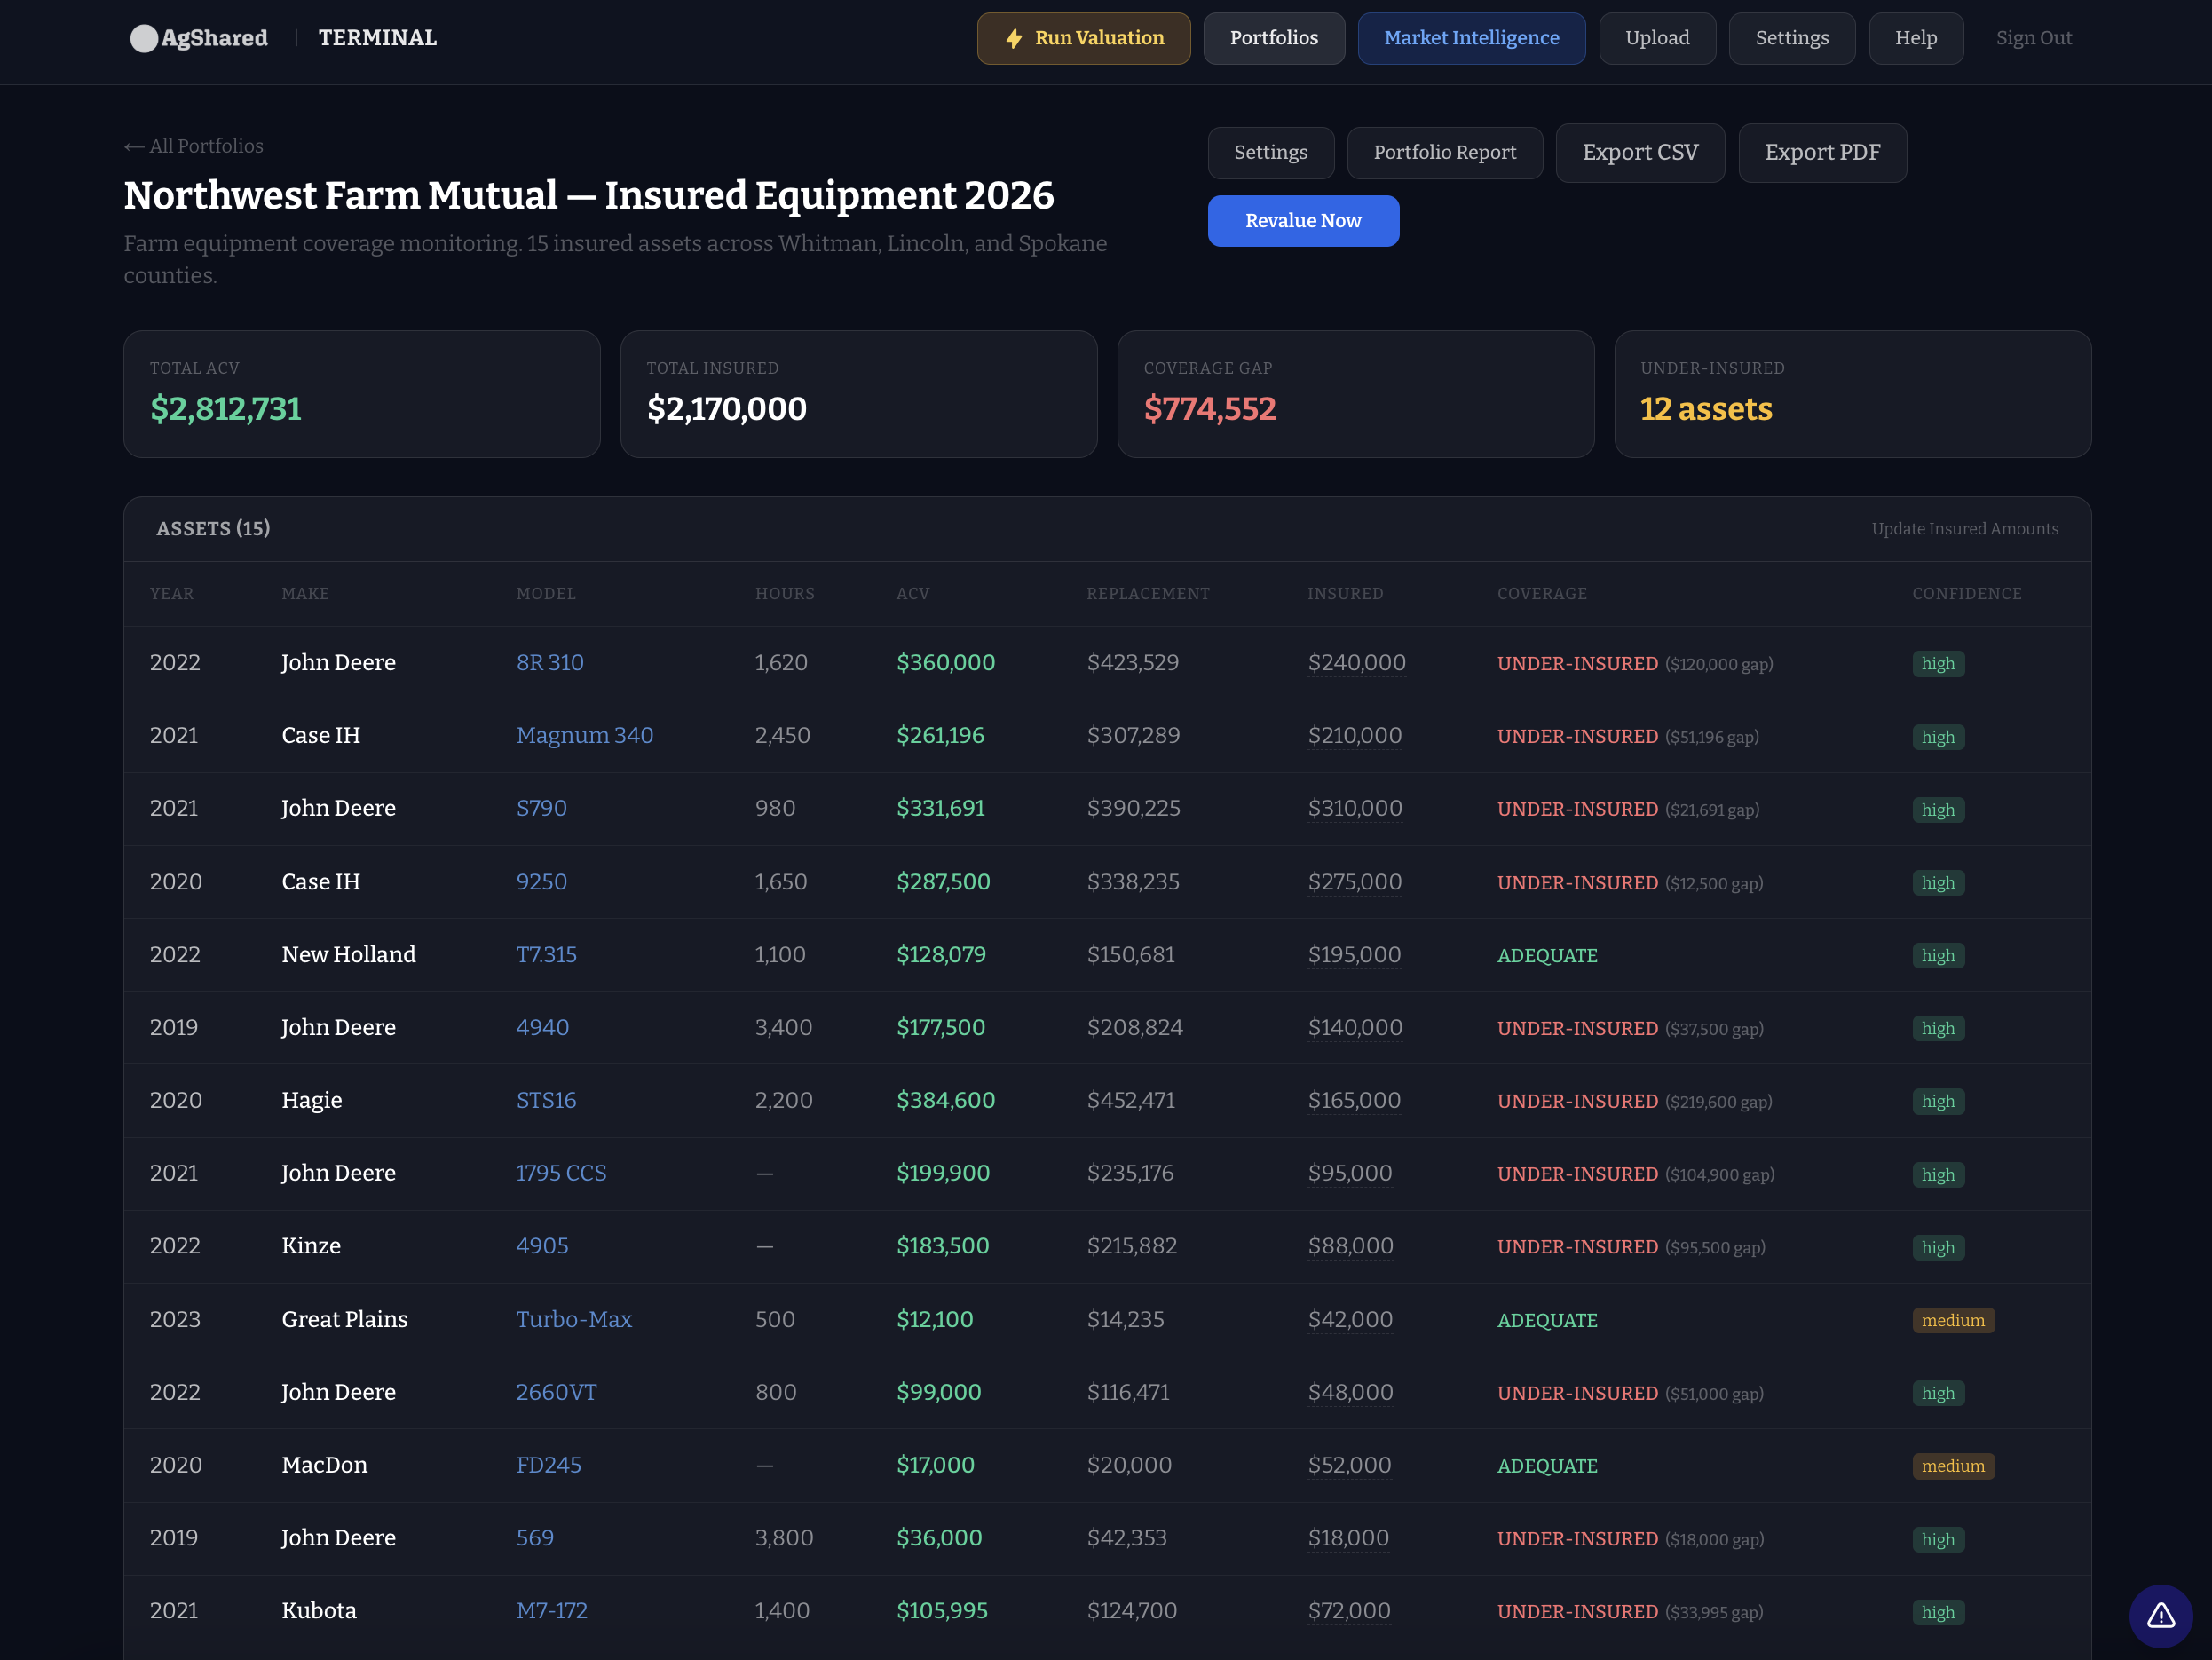Click the CONFIDENCE column header
Viewport: 2212px width, 1660px height.
coord(1966,594)
